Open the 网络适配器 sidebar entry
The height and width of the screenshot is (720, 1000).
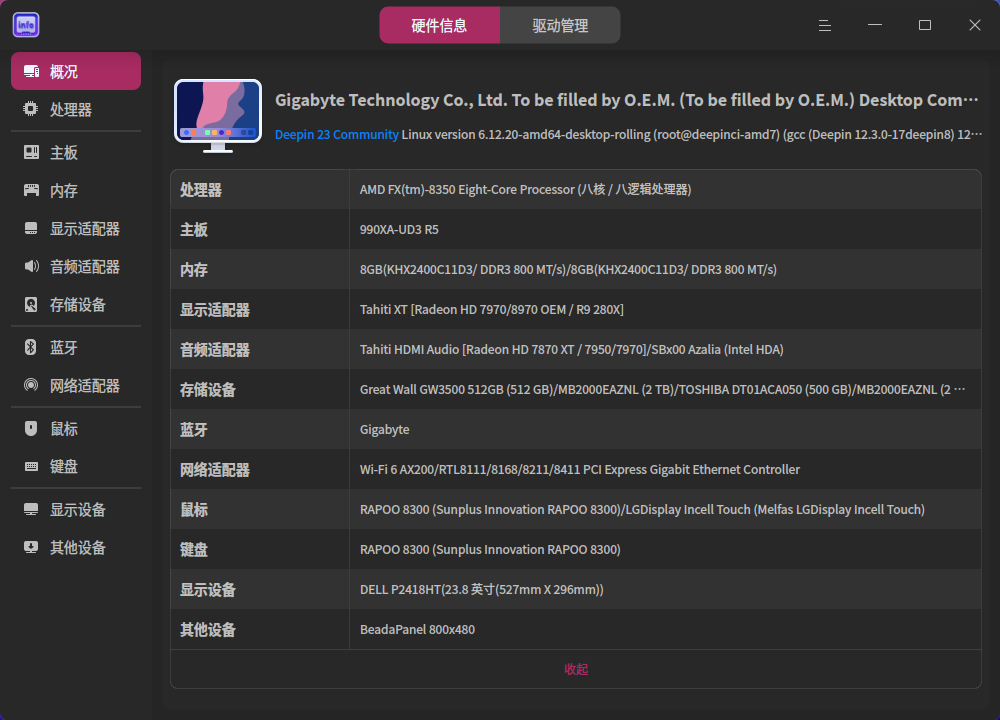pyautogui.click(x=76, y=385)
